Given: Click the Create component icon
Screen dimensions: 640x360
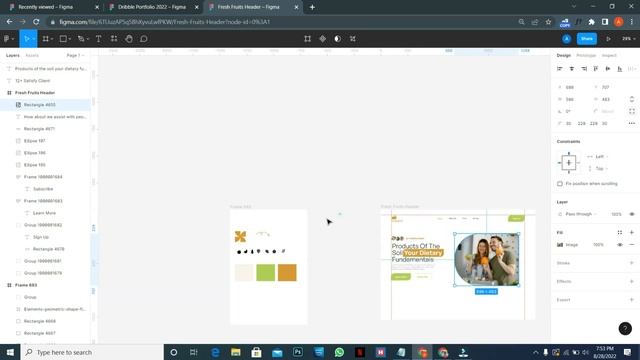Looking at the screenshot, I should tap(322, 39).
